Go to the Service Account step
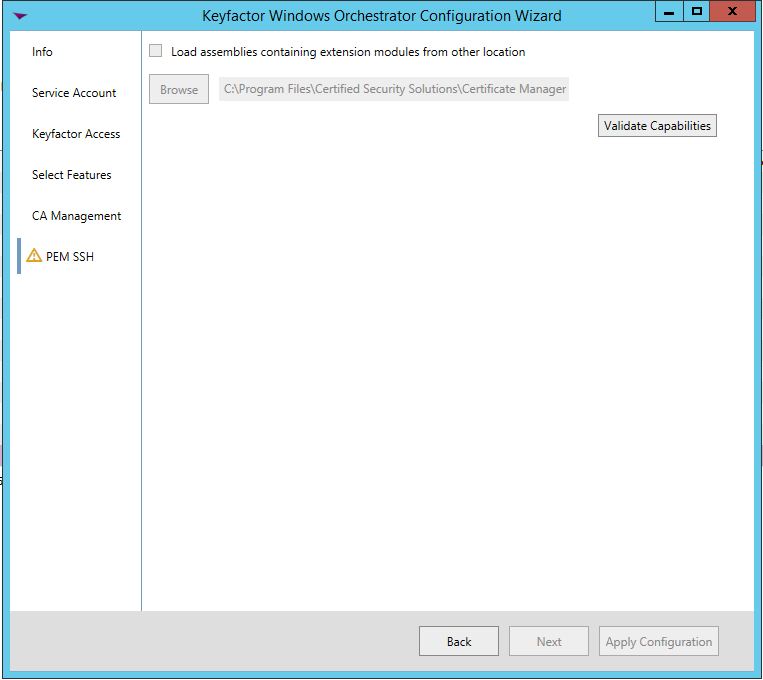Image resolution: width=763 pixels, height=680 pixels. 74,92
